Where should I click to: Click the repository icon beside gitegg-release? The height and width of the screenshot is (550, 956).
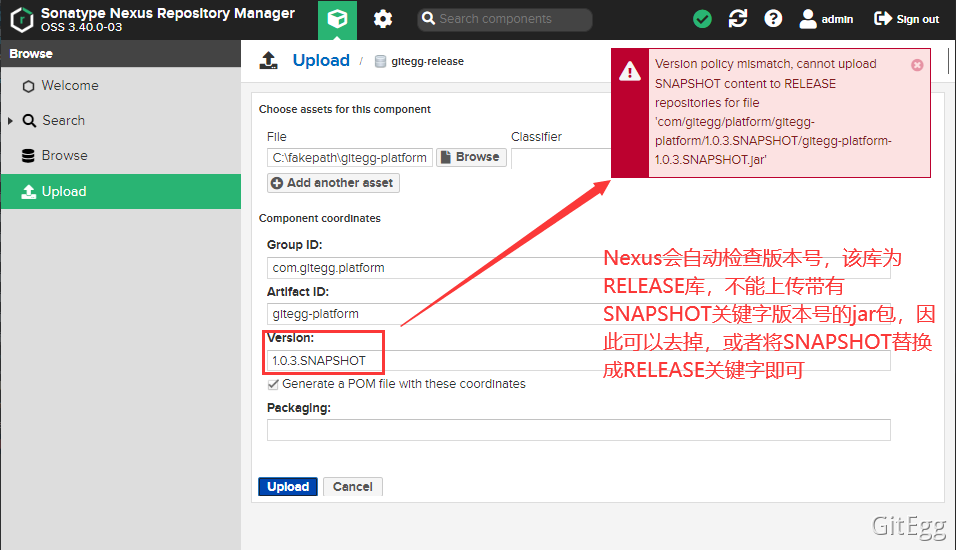pos(380,62)
